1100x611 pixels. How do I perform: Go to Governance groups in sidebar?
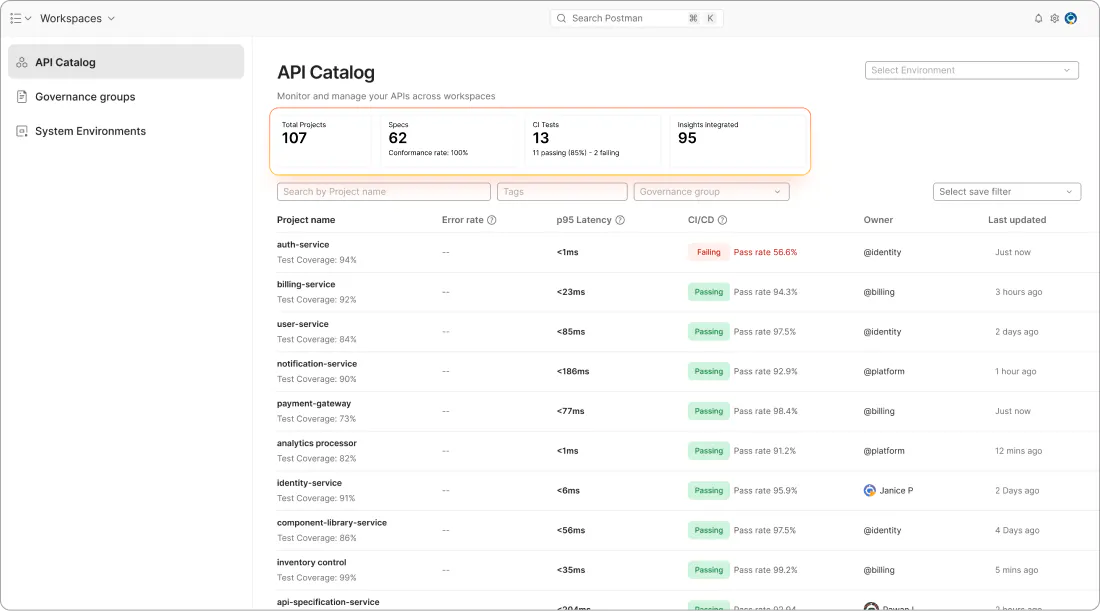point(85,97)
